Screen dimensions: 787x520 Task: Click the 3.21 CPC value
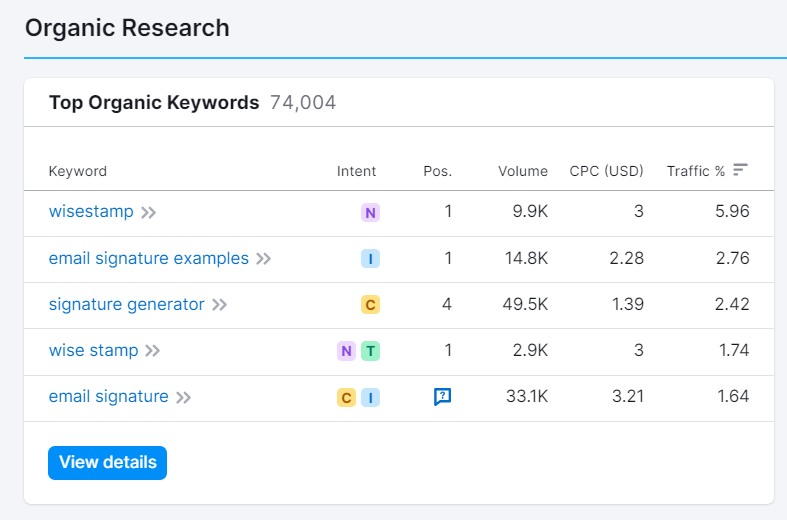628,396
